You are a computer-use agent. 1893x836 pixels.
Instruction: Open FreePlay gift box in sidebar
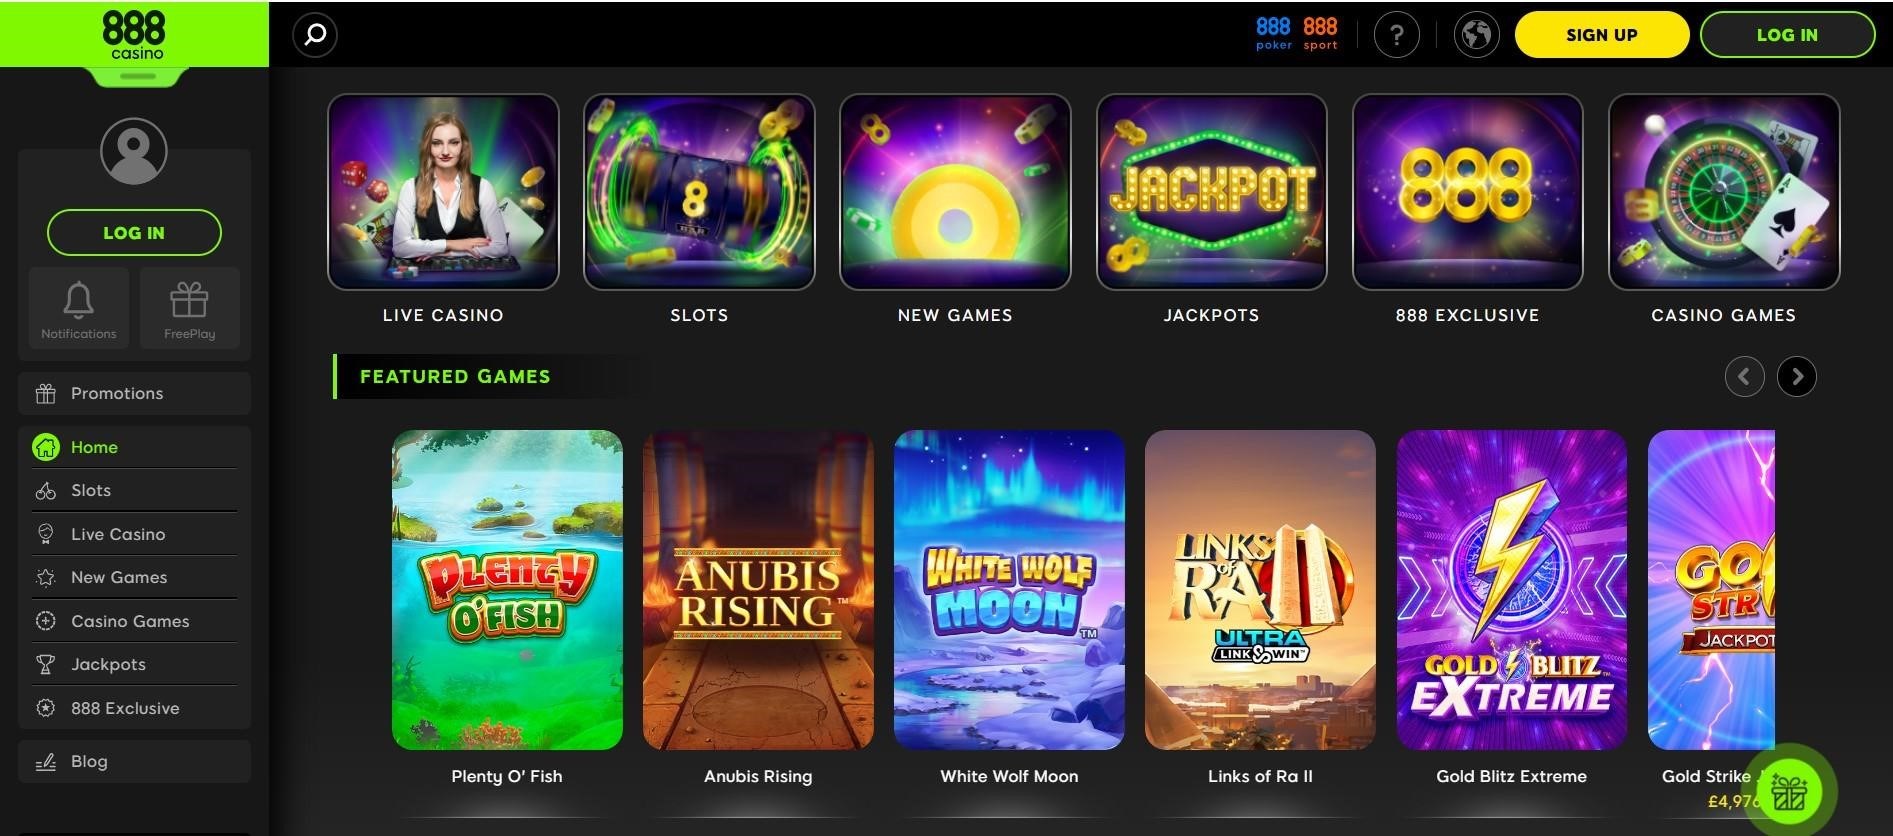click(x=189, y=306)
